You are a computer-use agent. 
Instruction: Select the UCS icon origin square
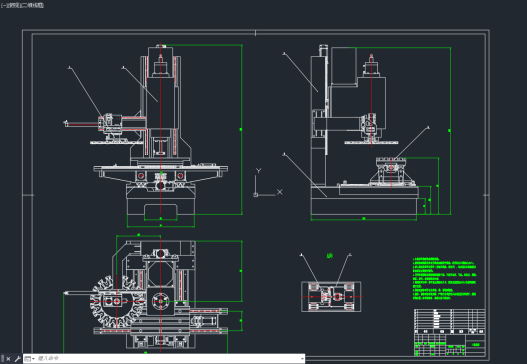(255, 195)
